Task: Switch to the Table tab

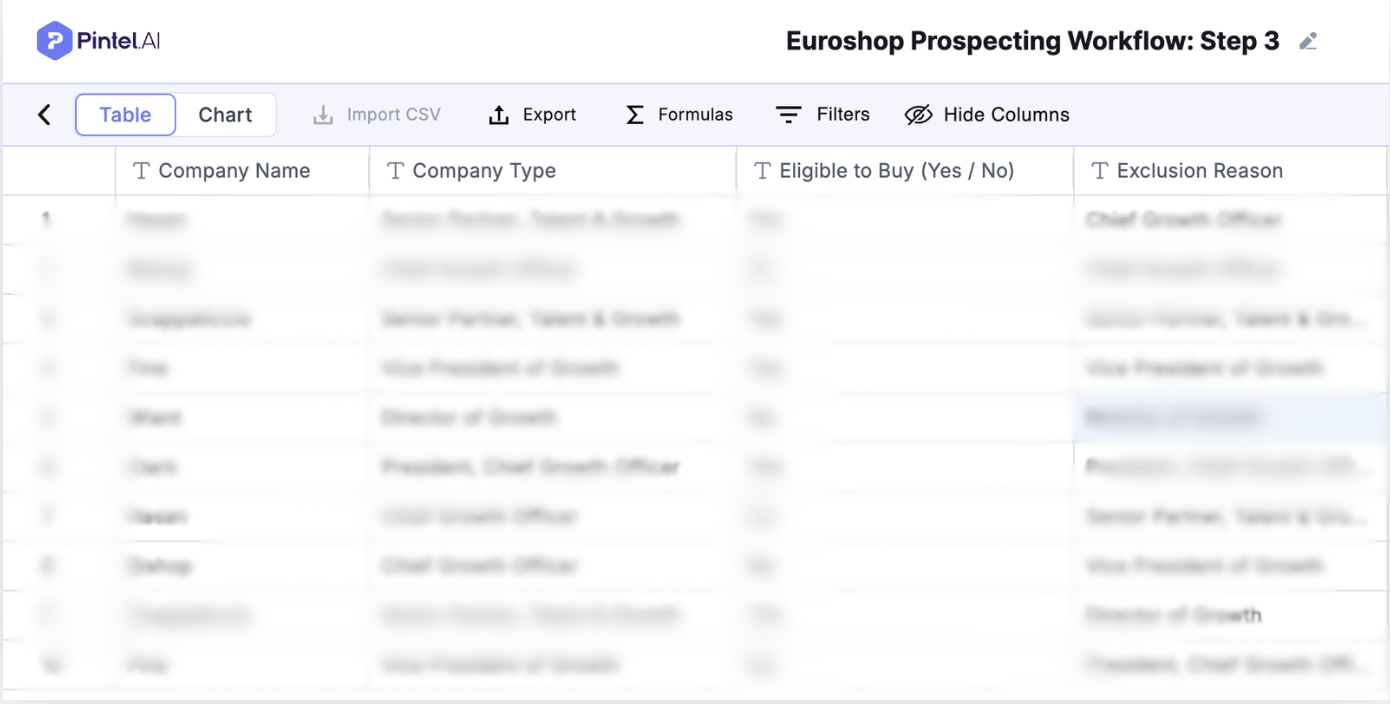Action: 125,115
